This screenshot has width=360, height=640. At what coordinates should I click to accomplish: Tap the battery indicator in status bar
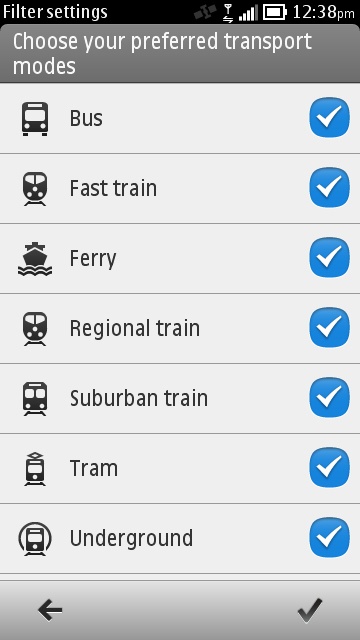click(x=274, y=12)
